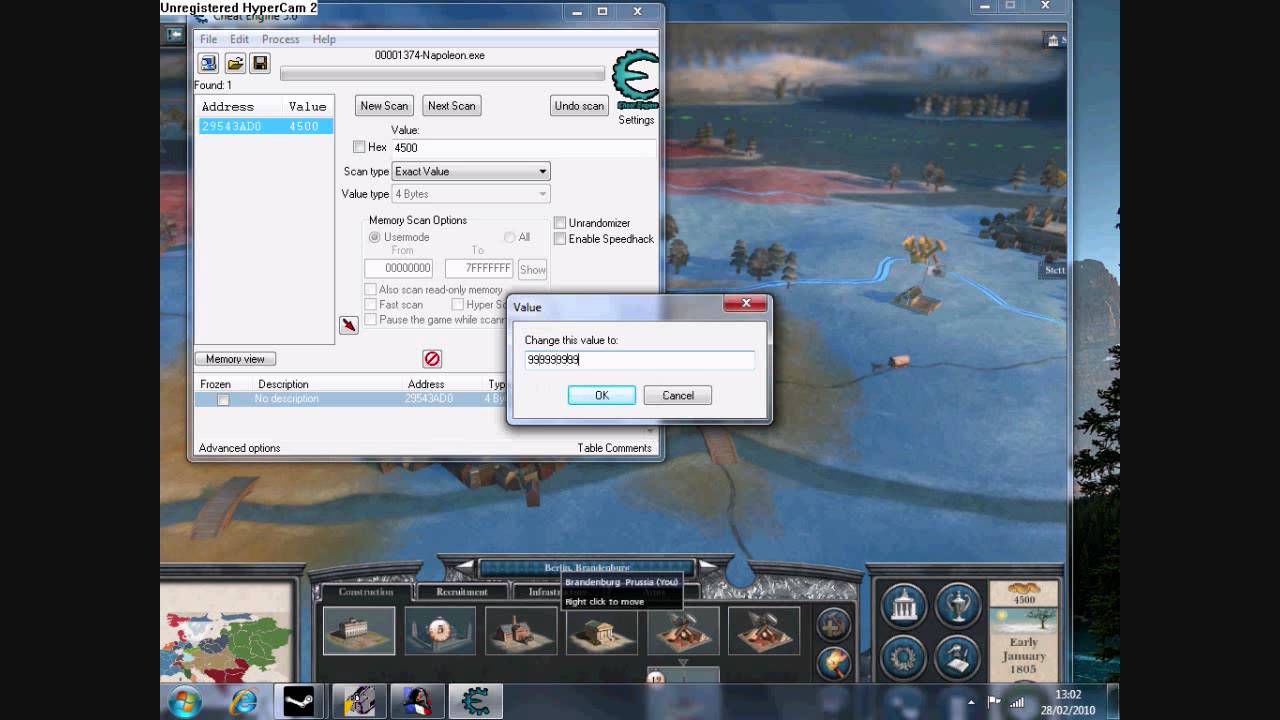
Task: Click the repair plus round button
Action: tap(833, 625)
